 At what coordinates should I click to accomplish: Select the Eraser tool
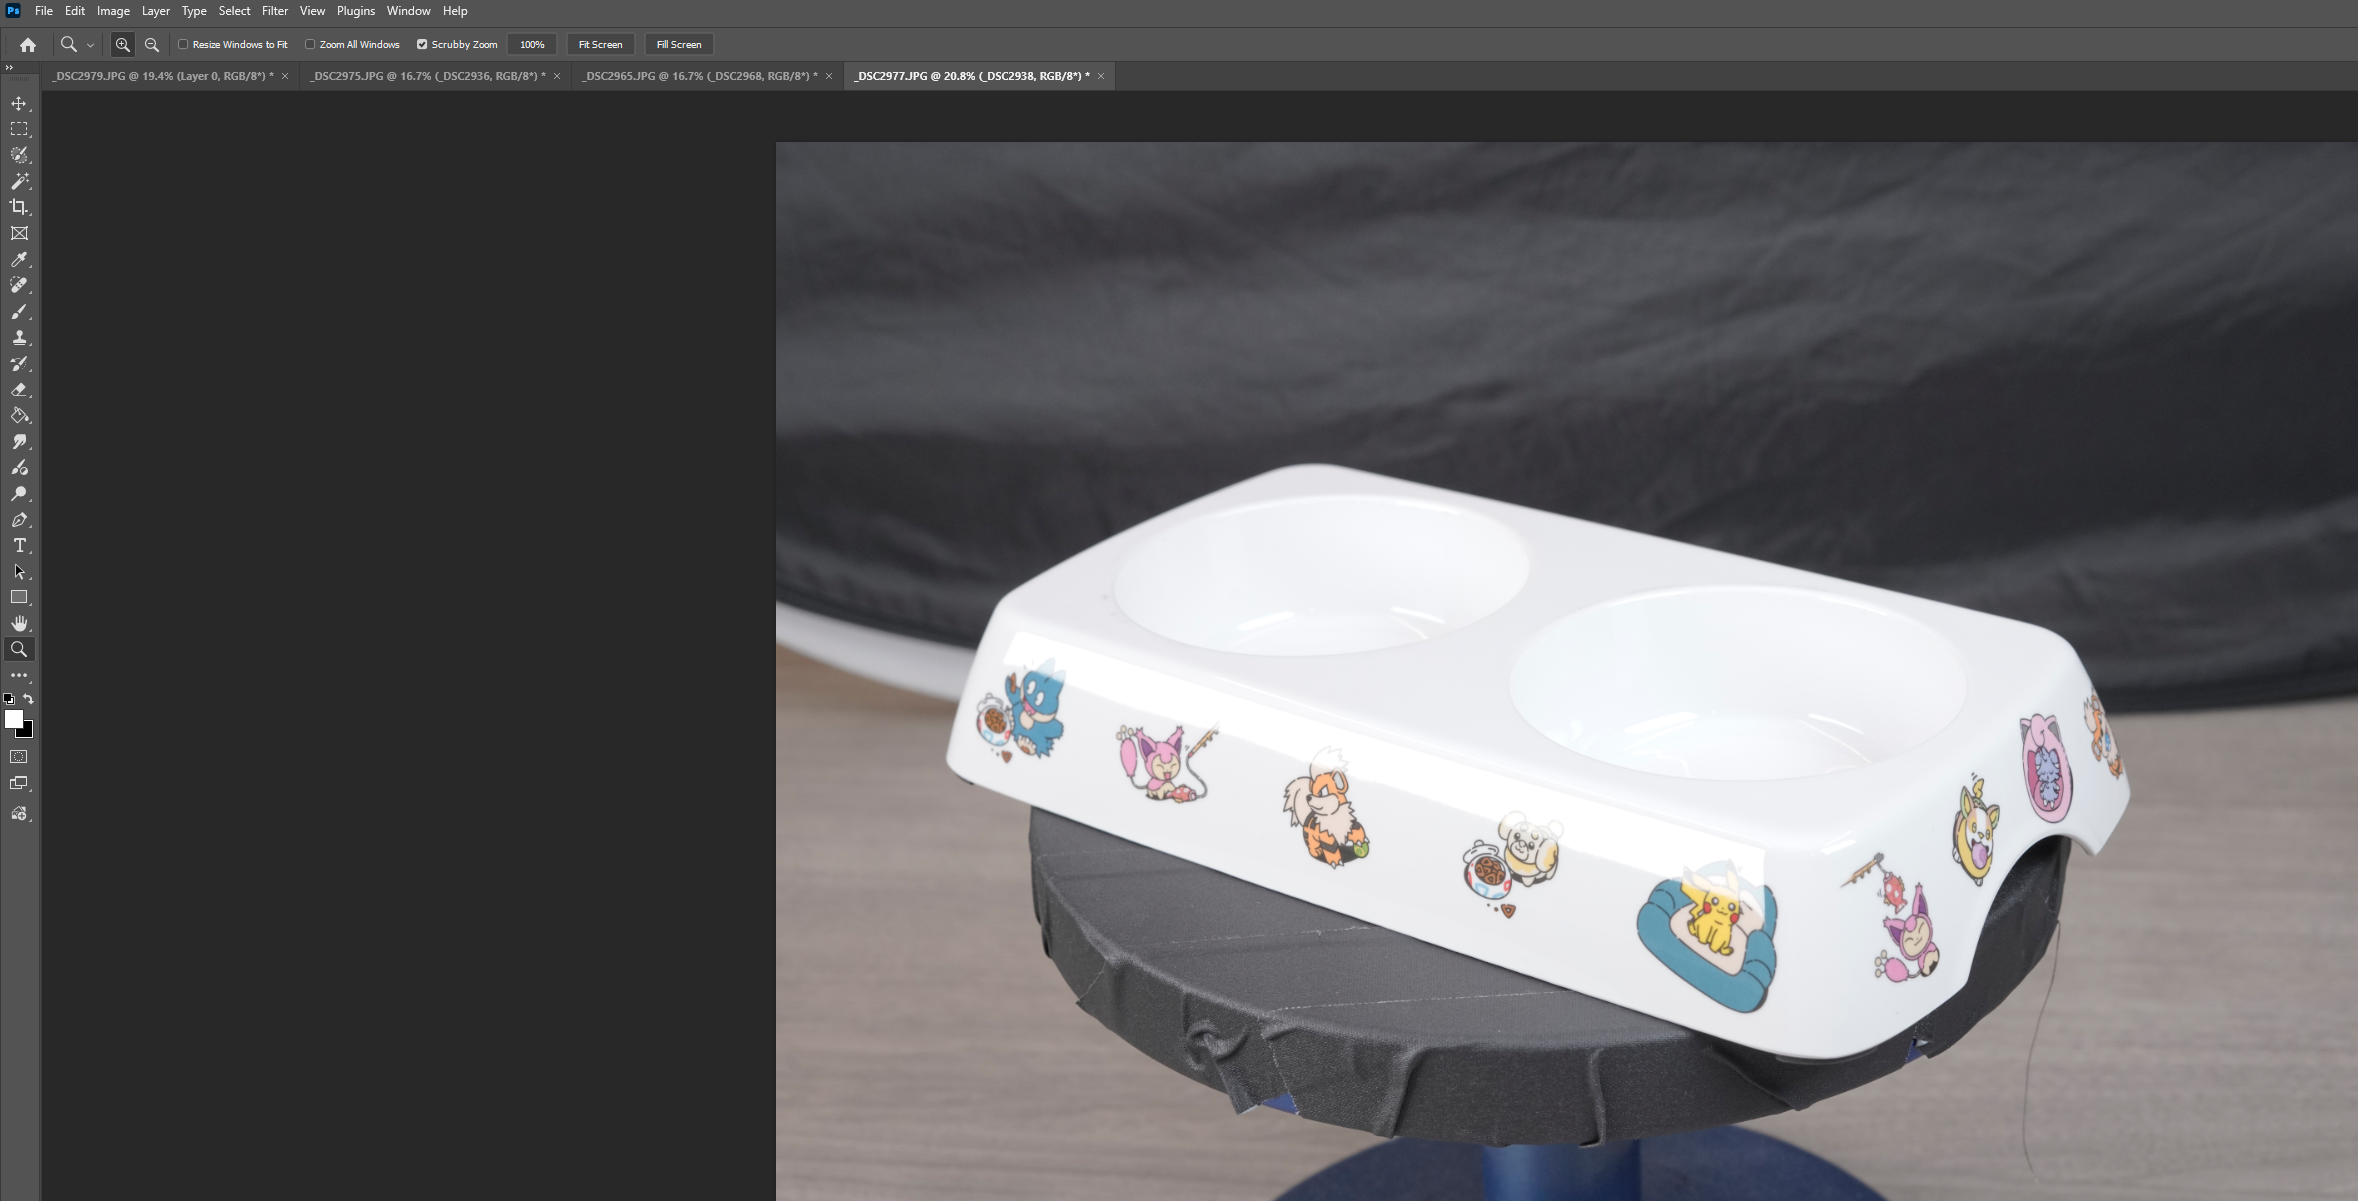[x=19, y=390]
